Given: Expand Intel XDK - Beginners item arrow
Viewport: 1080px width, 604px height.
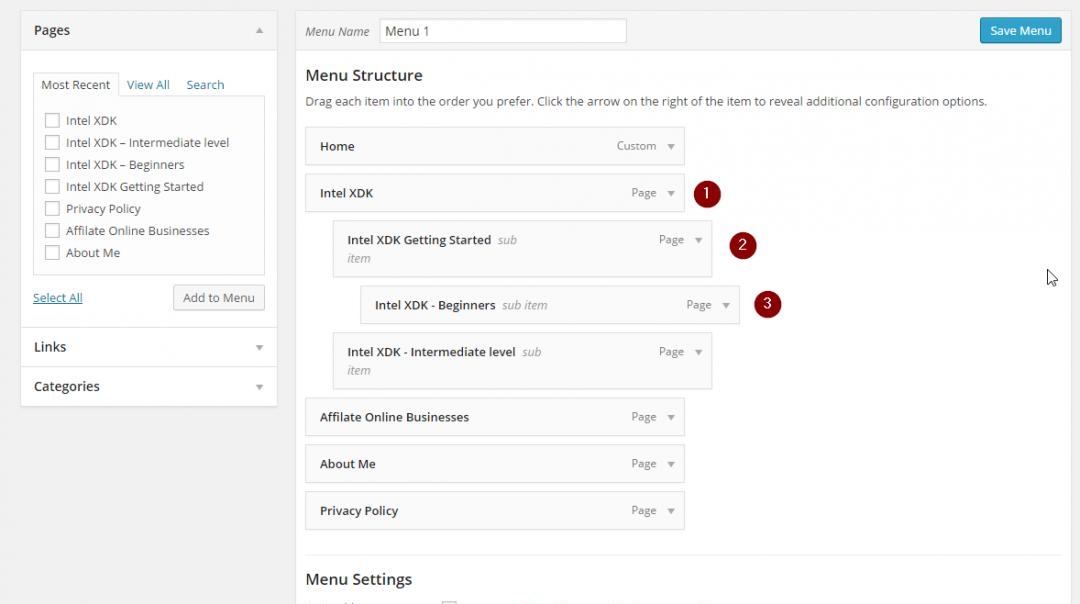Looking at the screenshot, I should pos(726,306).
